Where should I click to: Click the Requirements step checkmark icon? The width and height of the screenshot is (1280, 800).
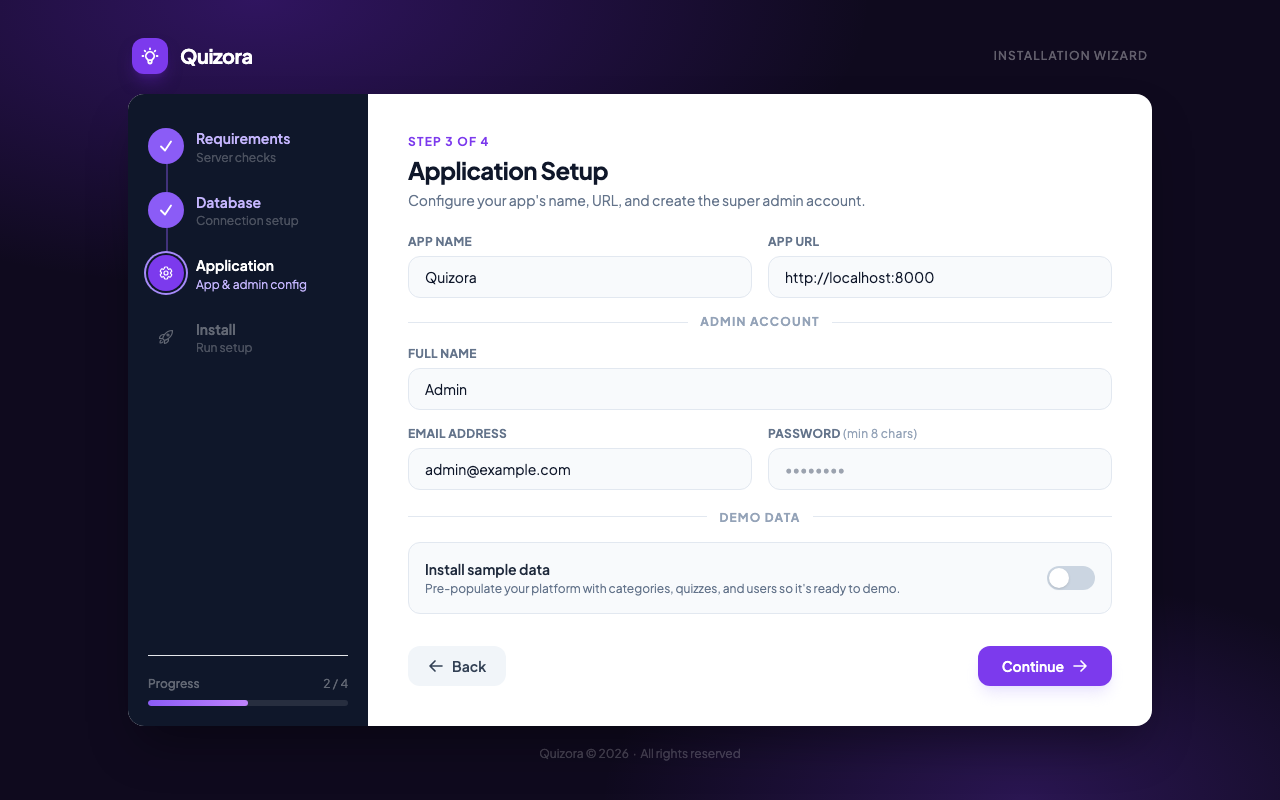click(x=166, y=146)
